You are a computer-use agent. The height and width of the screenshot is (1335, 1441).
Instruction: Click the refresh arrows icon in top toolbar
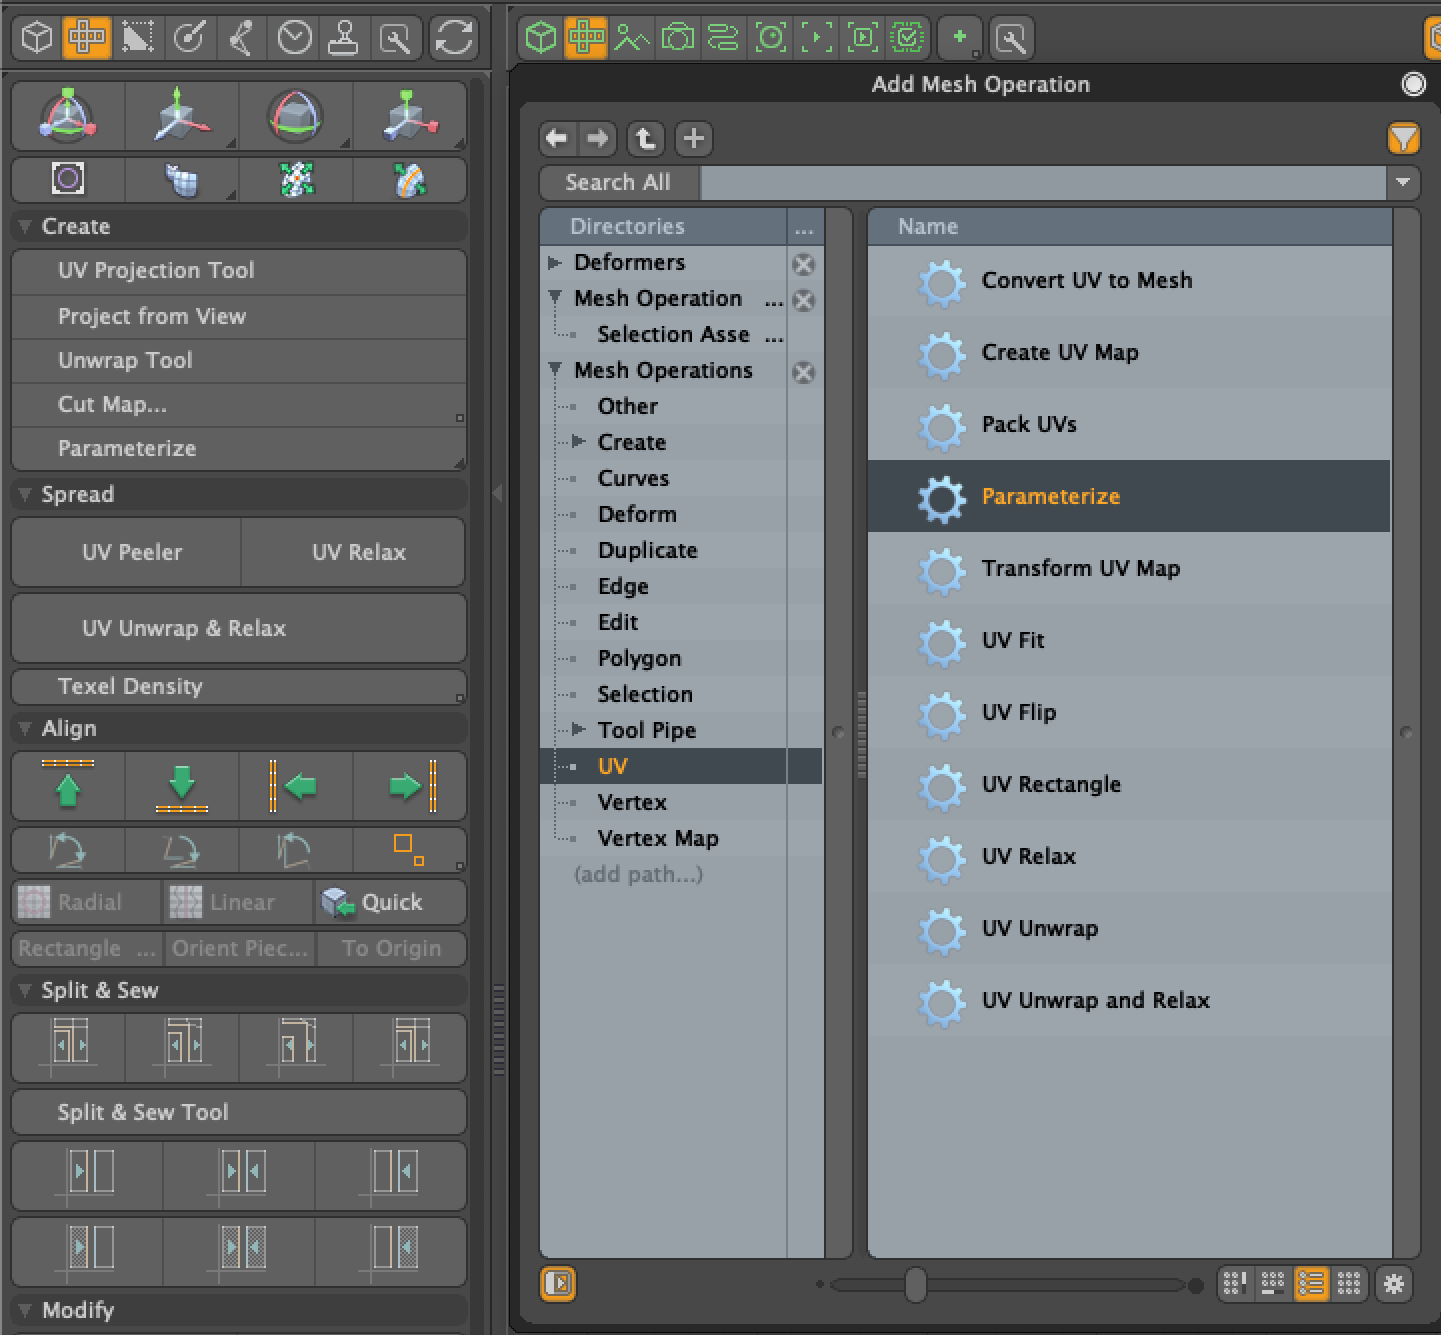pos(454,39)
